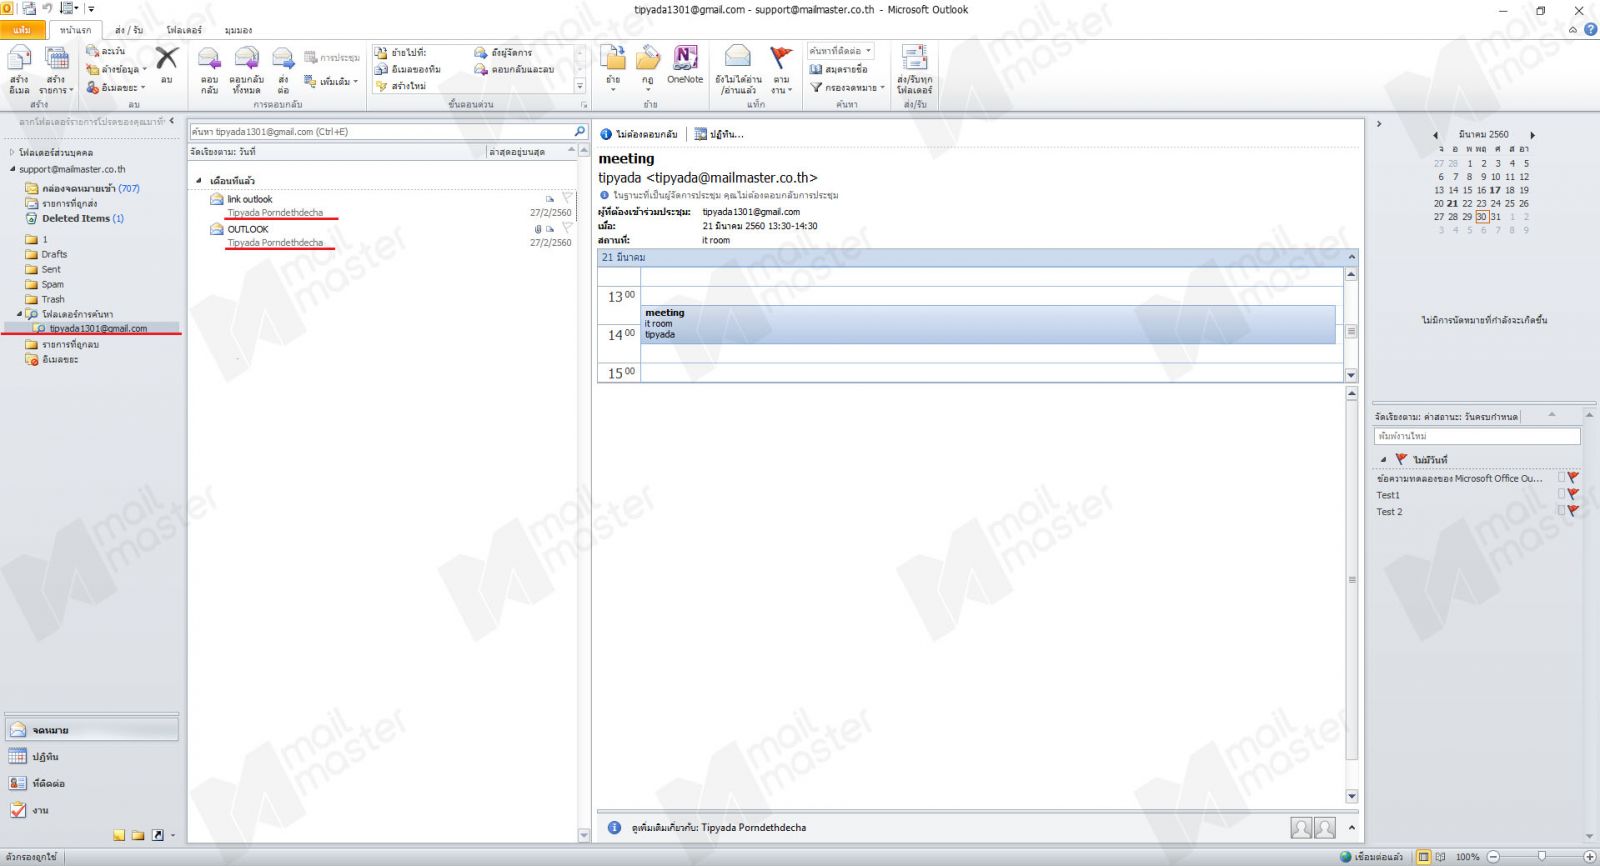Viewport: 1600px width, 866px height.
Task: Expand the Quick Steps gallery more arrow
Action: point(580,87)
